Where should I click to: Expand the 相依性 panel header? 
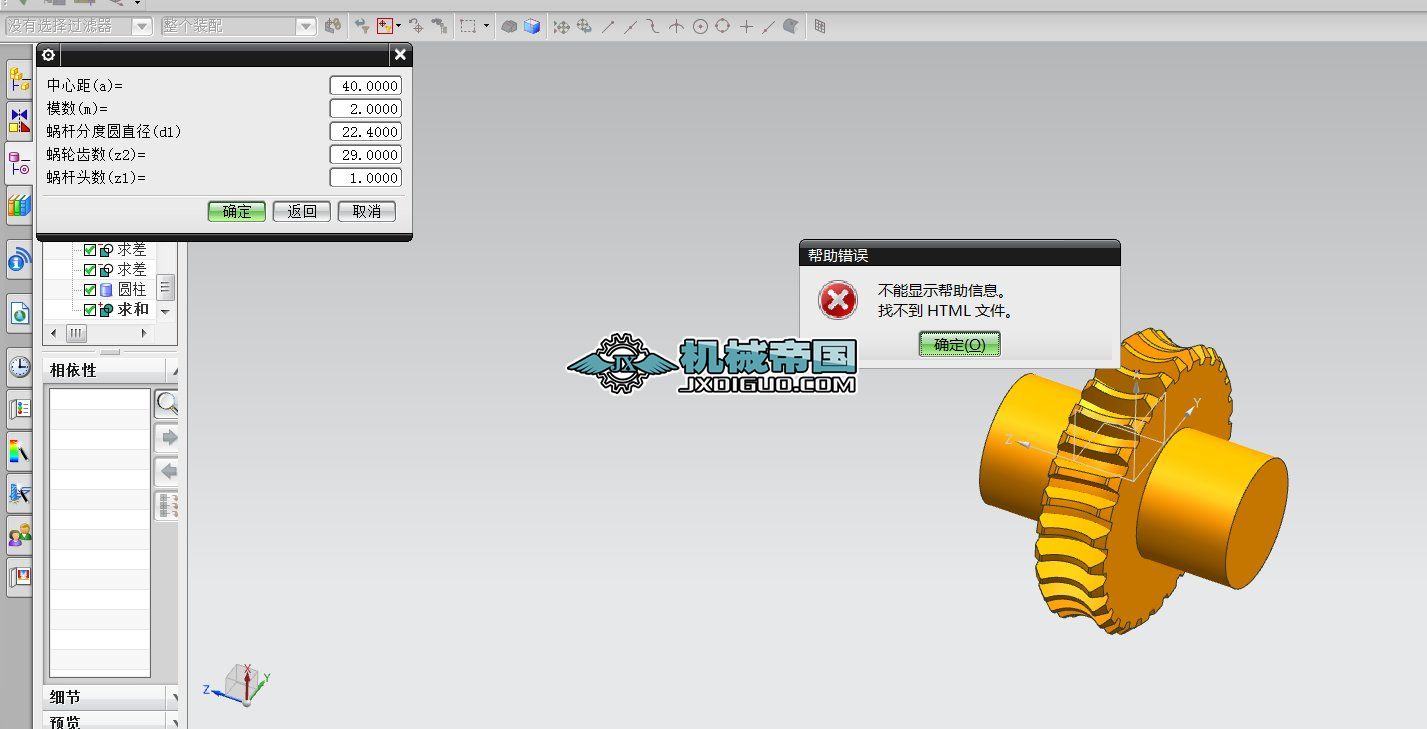[x=110, y=370]
